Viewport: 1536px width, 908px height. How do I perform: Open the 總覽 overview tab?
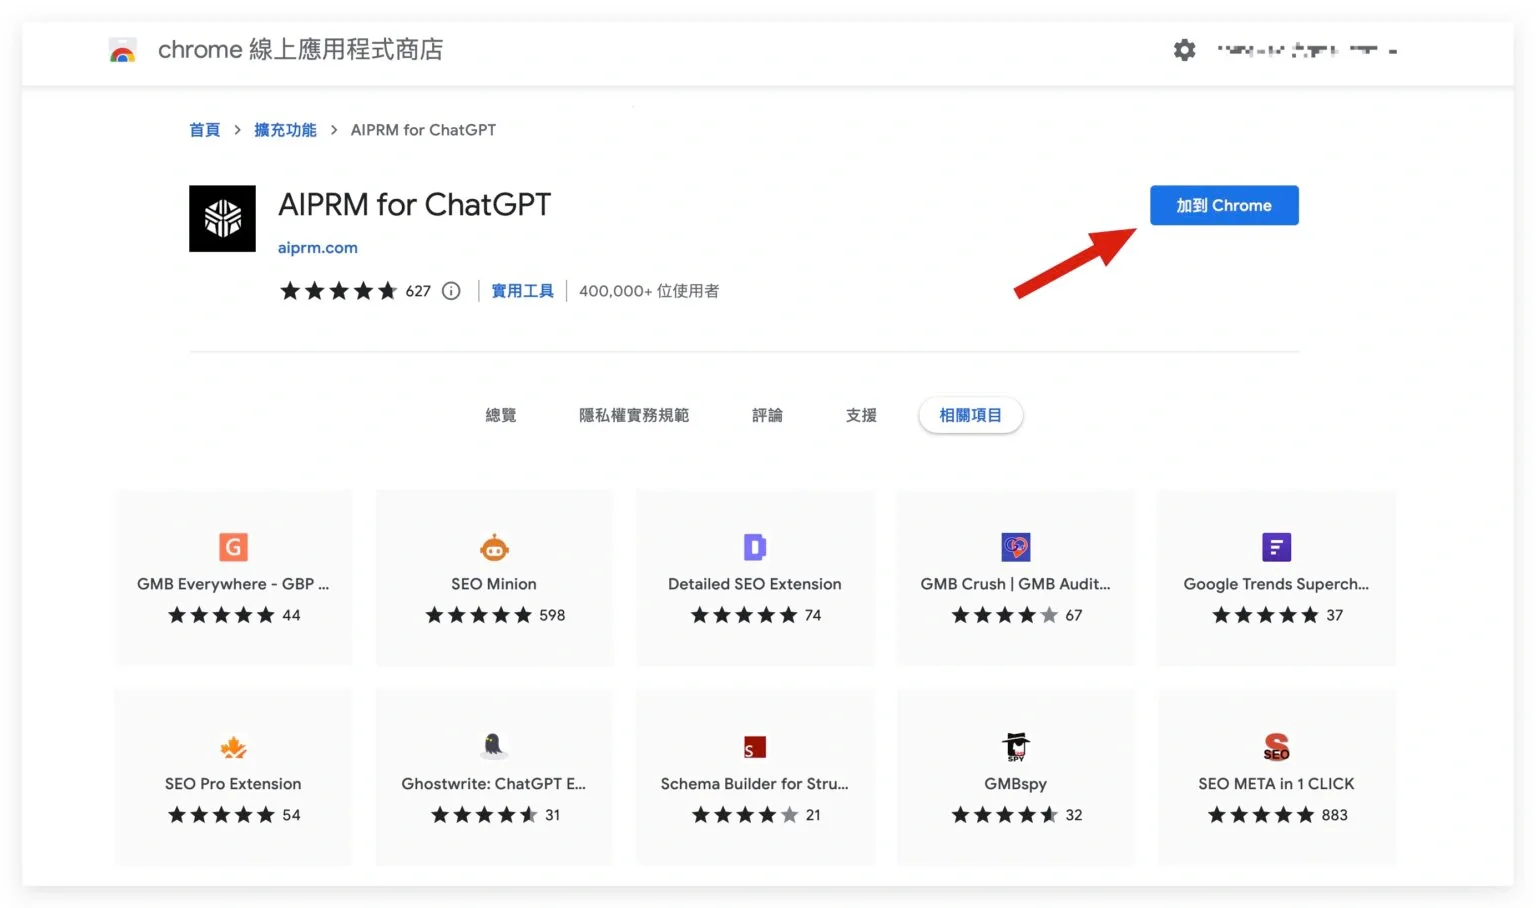click(x=501, y=415)
